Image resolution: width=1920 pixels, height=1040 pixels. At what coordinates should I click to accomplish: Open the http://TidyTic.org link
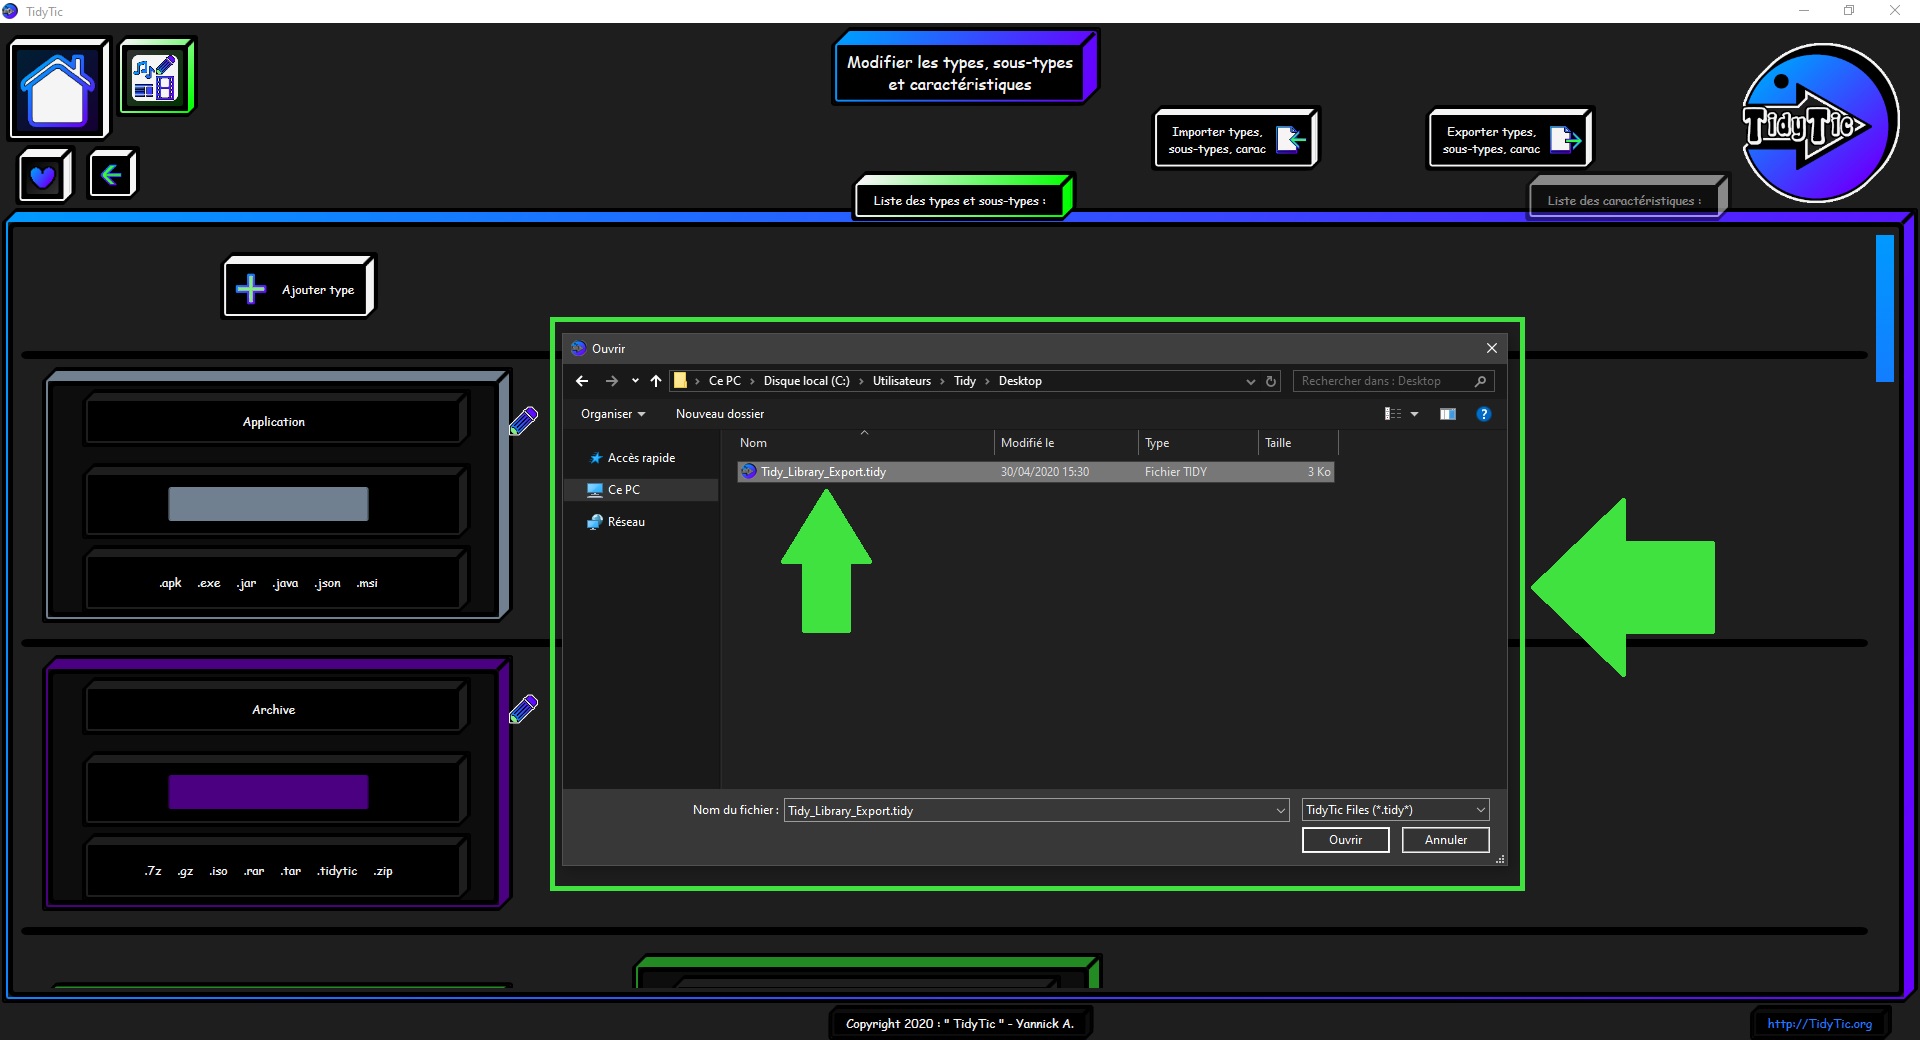pos(1819,1023)
